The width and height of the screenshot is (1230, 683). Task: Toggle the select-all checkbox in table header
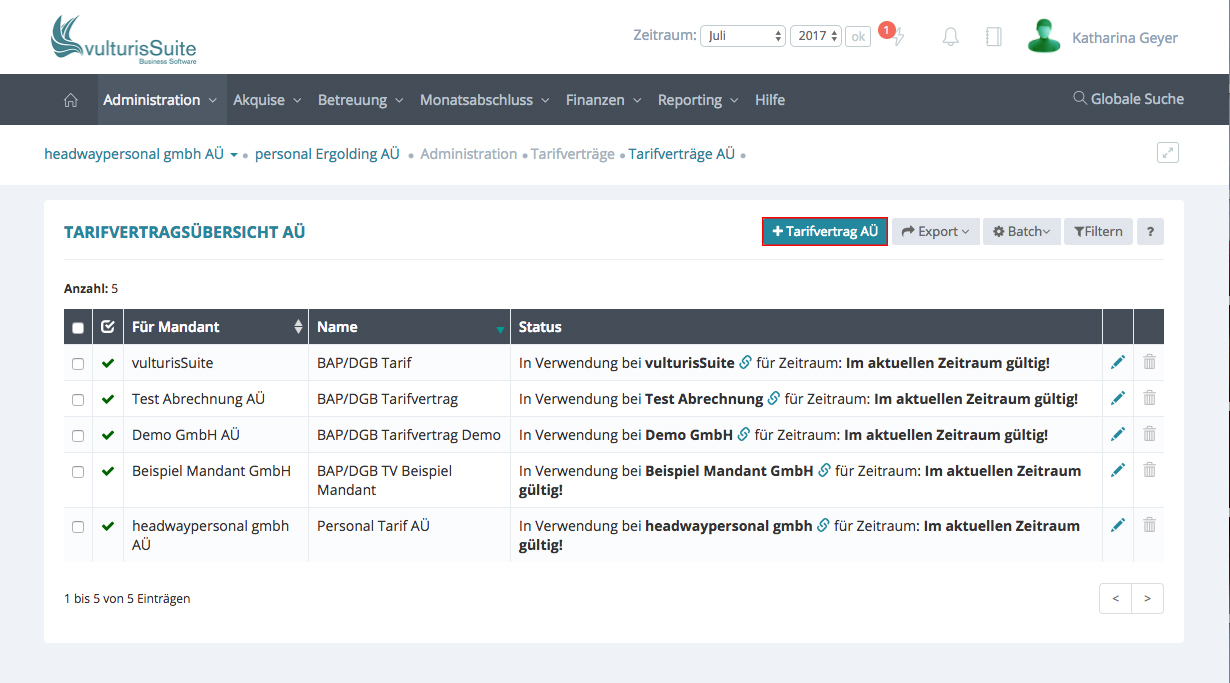[x=78, y=327]
